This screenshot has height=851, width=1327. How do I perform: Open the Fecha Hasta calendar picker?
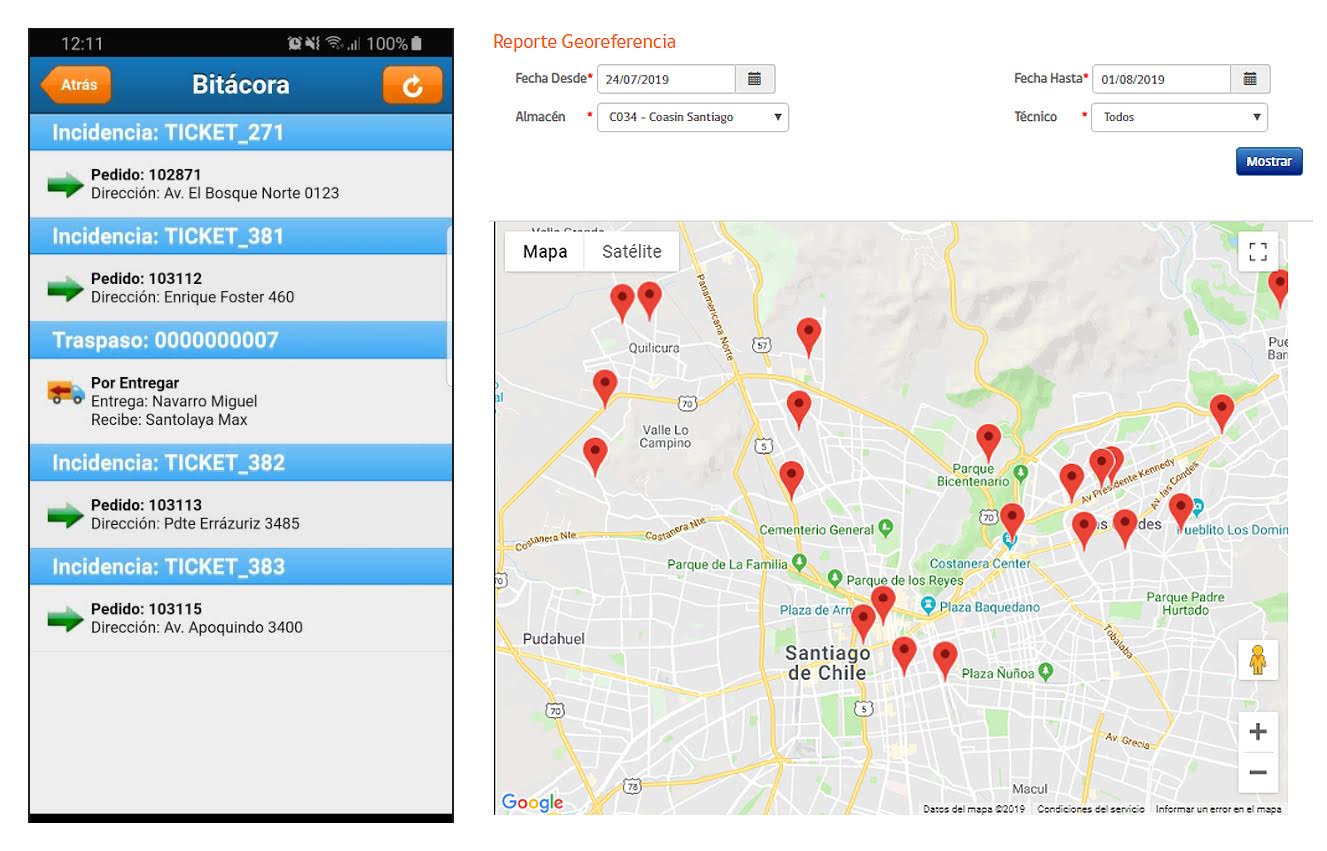coord(1250,79)
